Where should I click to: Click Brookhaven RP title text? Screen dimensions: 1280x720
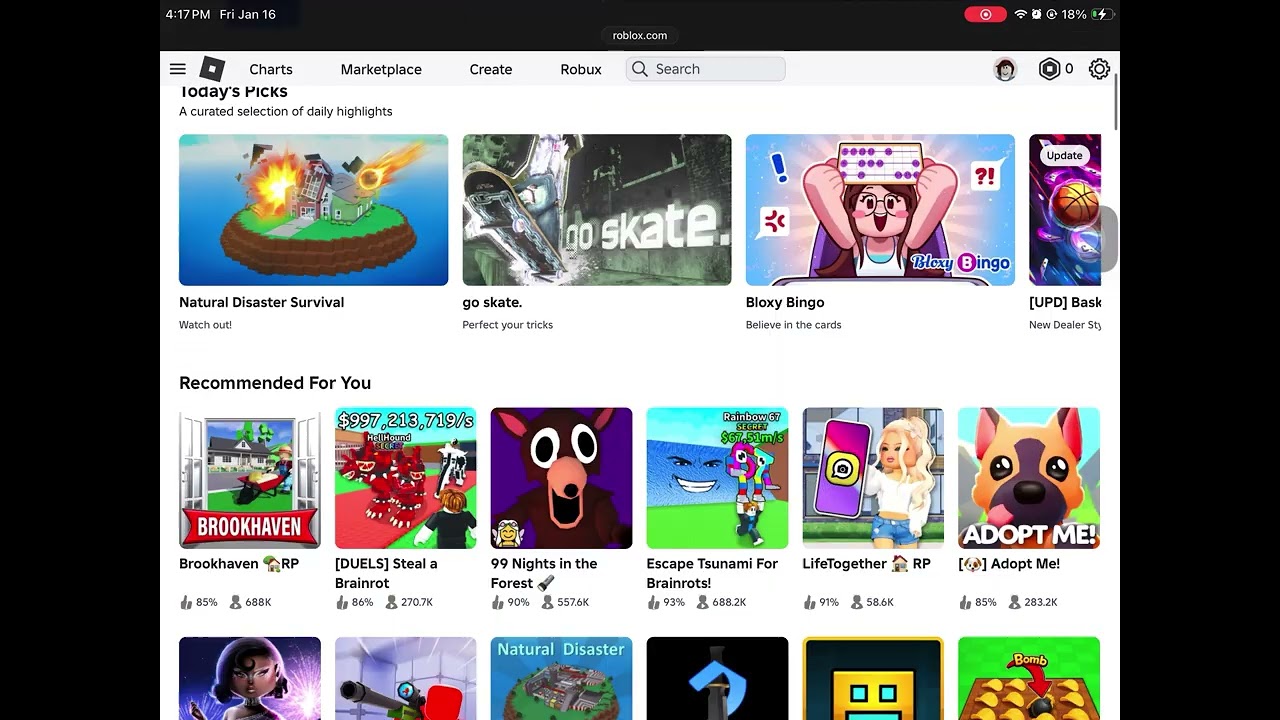[239, 564]
